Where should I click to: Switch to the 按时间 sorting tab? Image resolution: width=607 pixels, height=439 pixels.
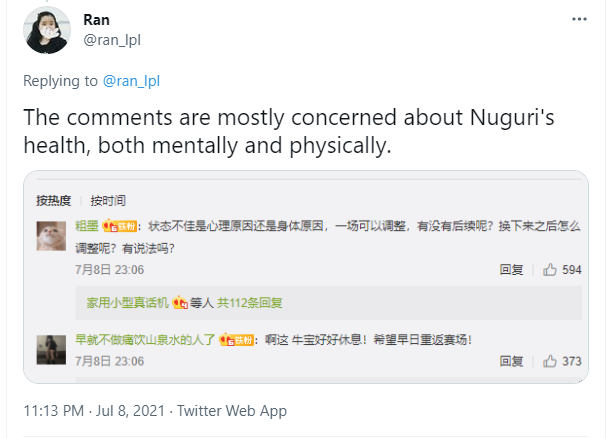pos(108,200)
